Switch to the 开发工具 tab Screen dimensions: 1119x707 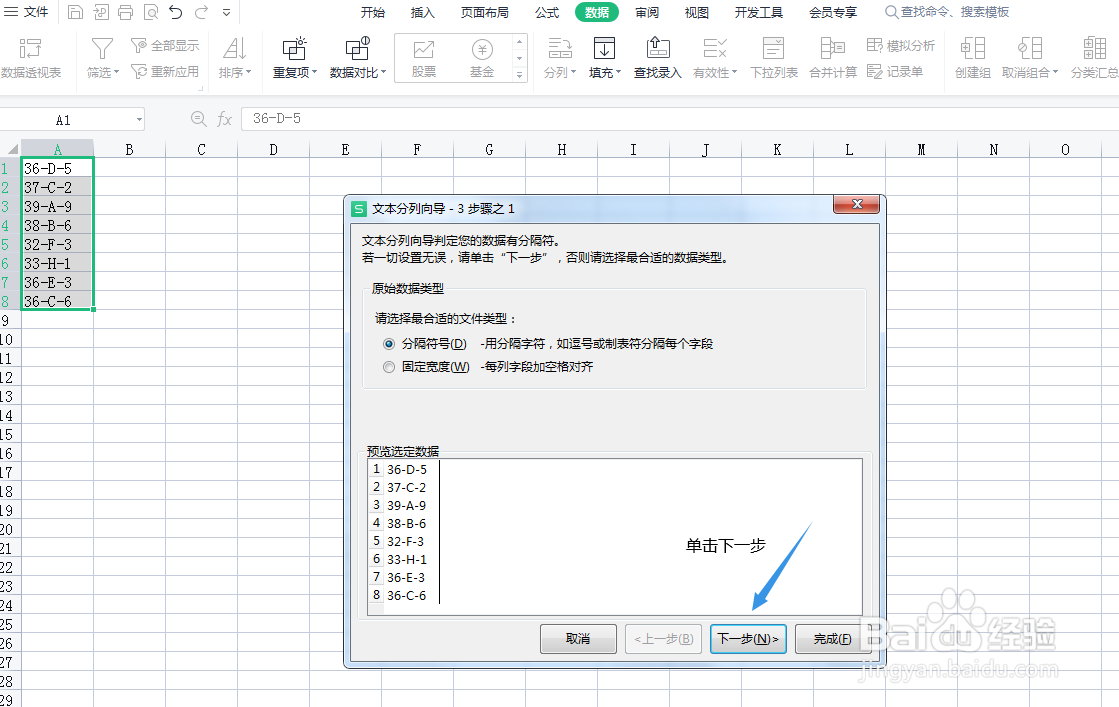coord(759,12)
